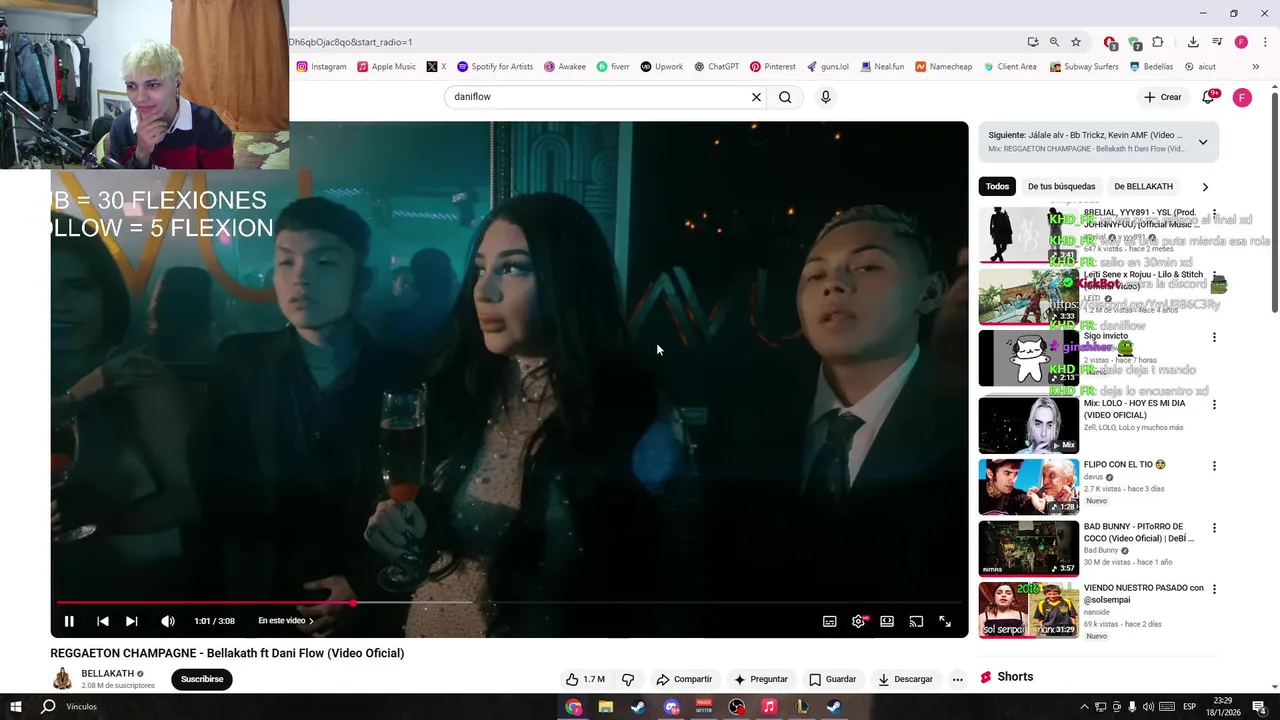1280x720 pixels.
Task: Click the search magnifier button
Action: [x=785, y=97]
